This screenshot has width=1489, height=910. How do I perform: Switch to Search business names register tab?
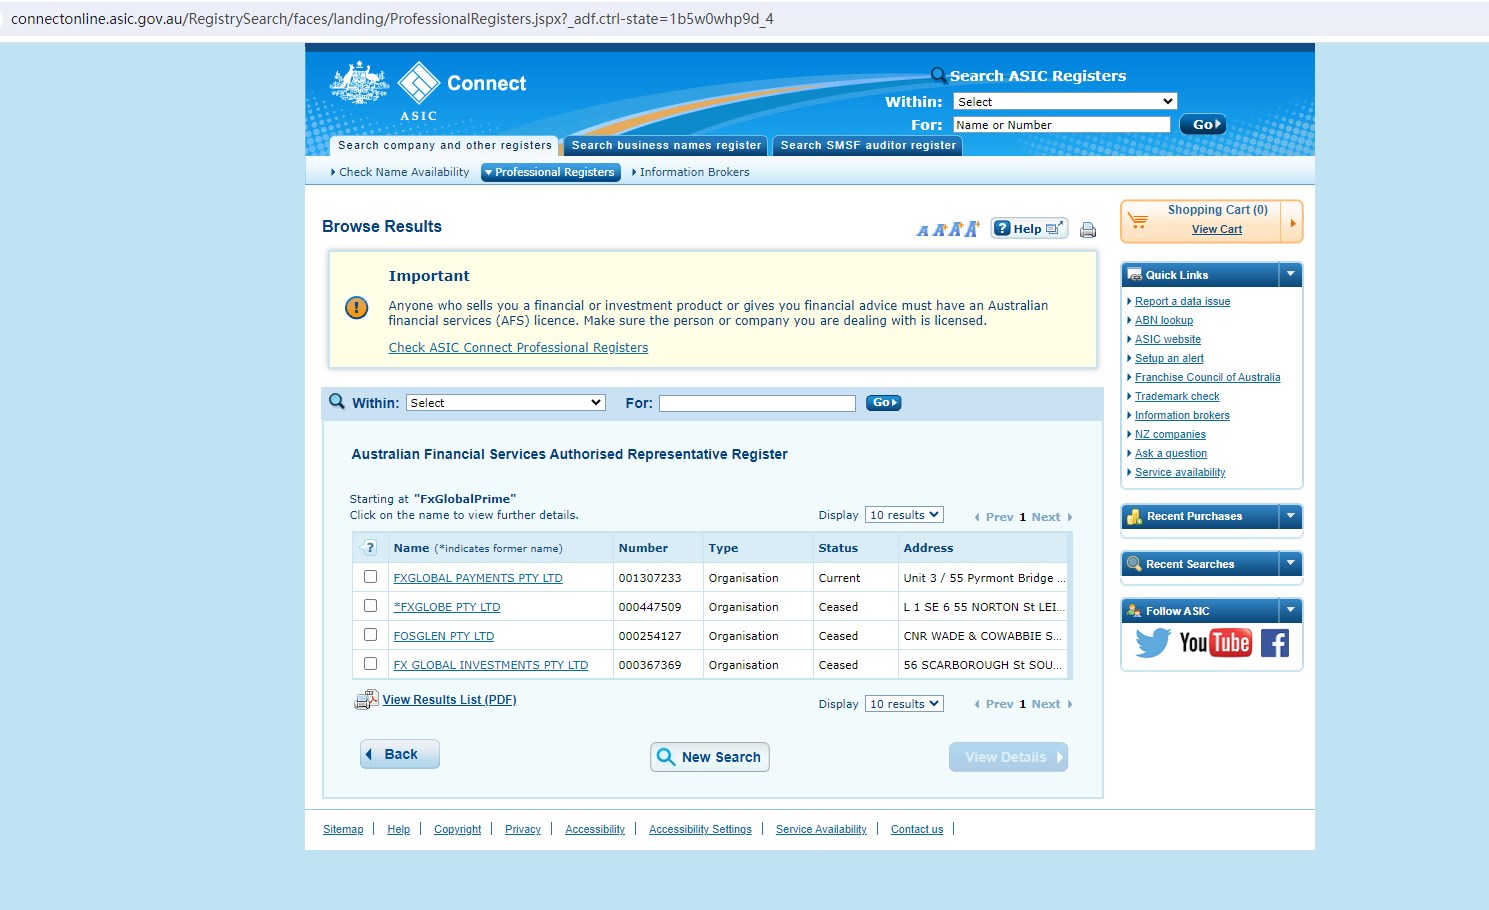click(x=666, y=145)
